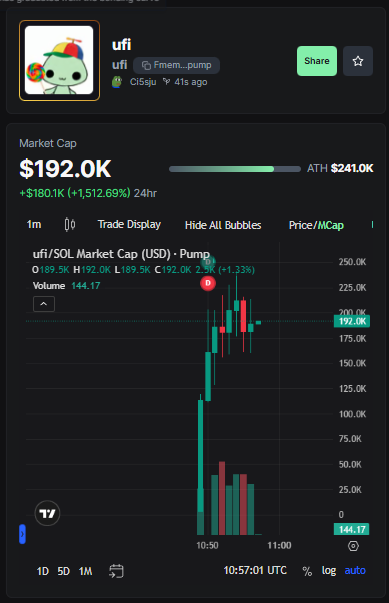Click the ufi token avatar image

click(x=59, y=60)
